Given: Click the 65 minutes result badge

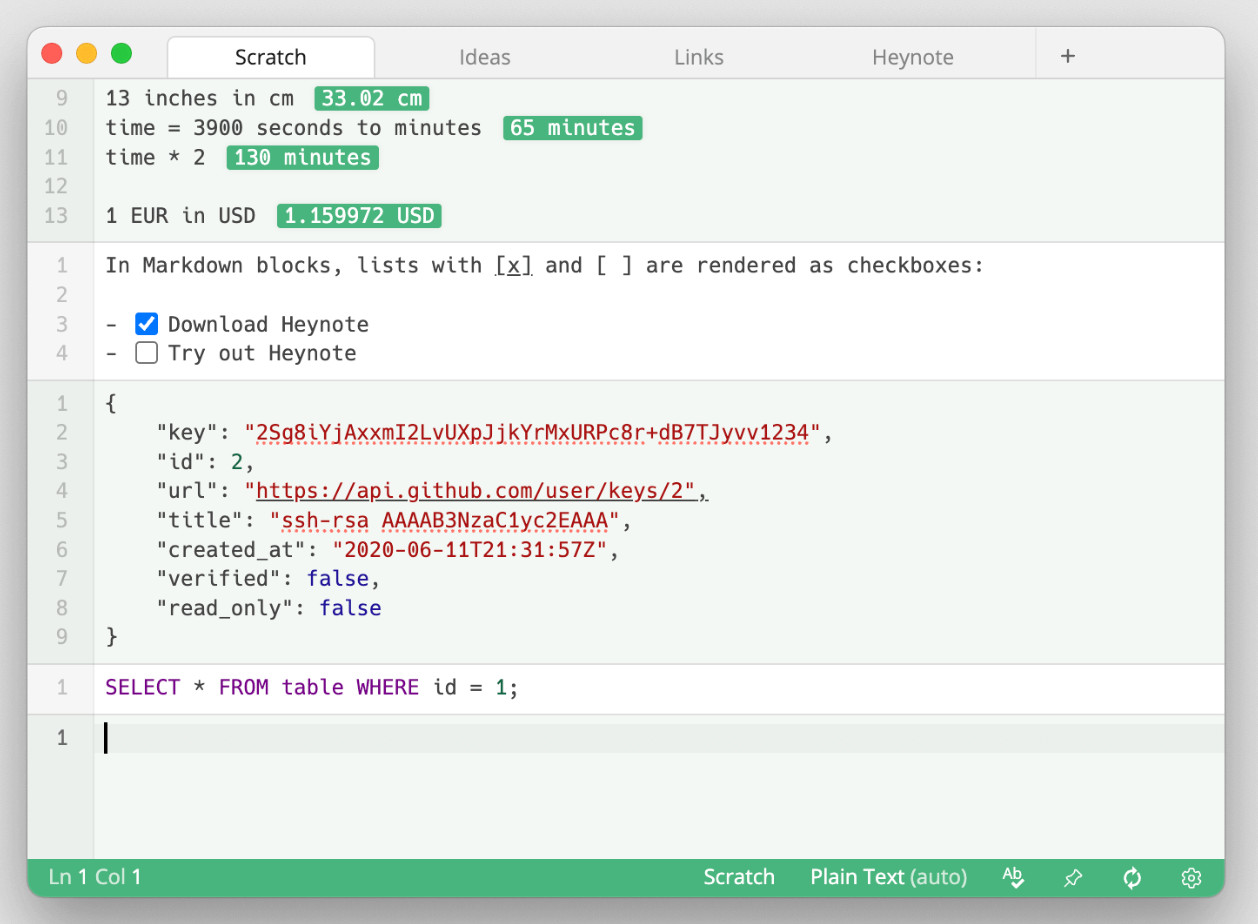Looking at the screenshot, I should (572, 128).
